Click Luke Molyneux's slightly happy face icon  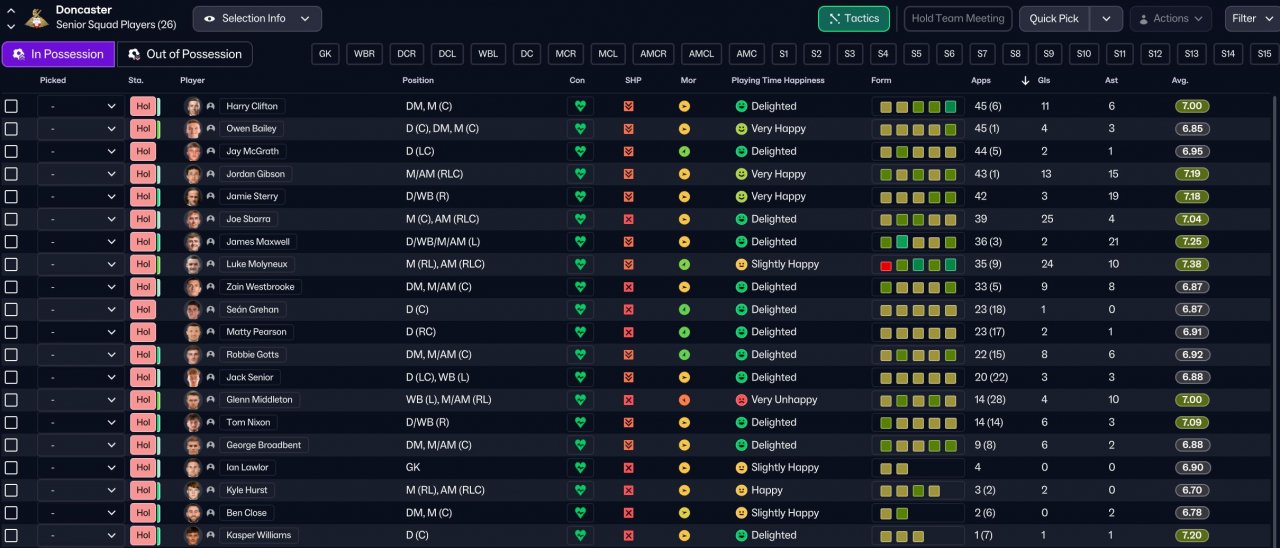(x=741, y=264)
